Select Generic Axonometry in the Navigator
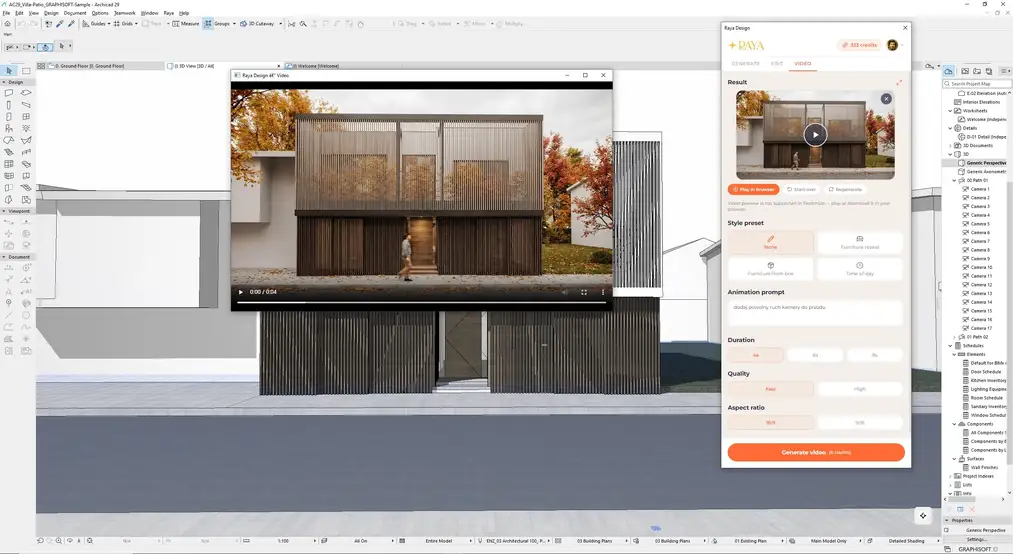This screenshot has height=554, width=1013. tap(984, 172)
